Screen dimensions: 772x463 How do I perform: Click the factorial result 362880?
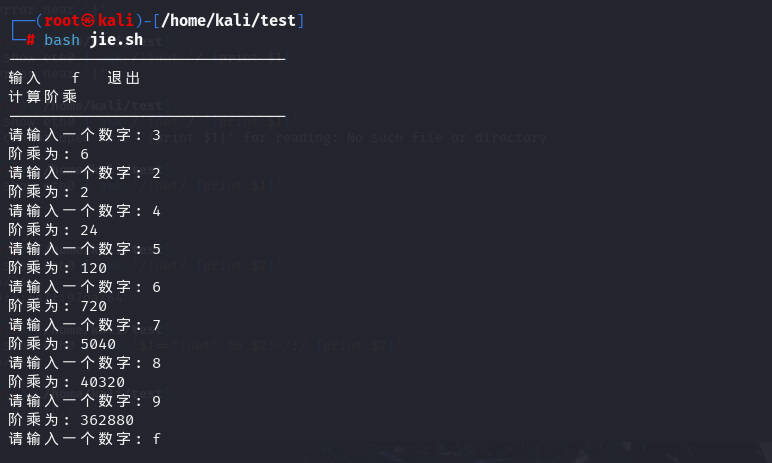(x=107, y=420)
